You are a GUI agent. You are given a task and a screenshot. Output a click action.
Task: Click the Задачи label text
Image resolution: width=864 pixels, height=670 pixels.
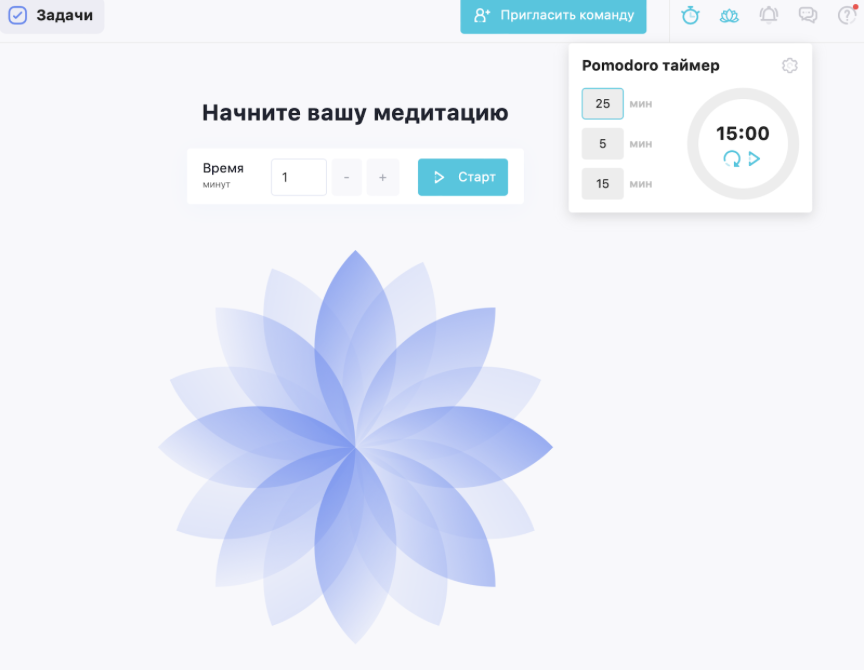pos(64,15)
